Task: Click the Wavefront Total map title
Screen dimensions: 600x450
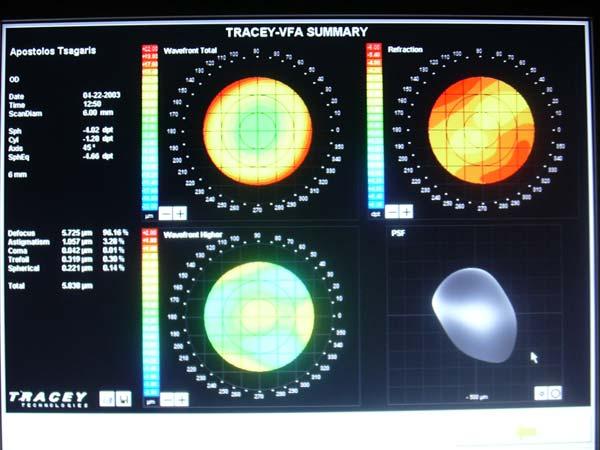Action: [190, 51]
